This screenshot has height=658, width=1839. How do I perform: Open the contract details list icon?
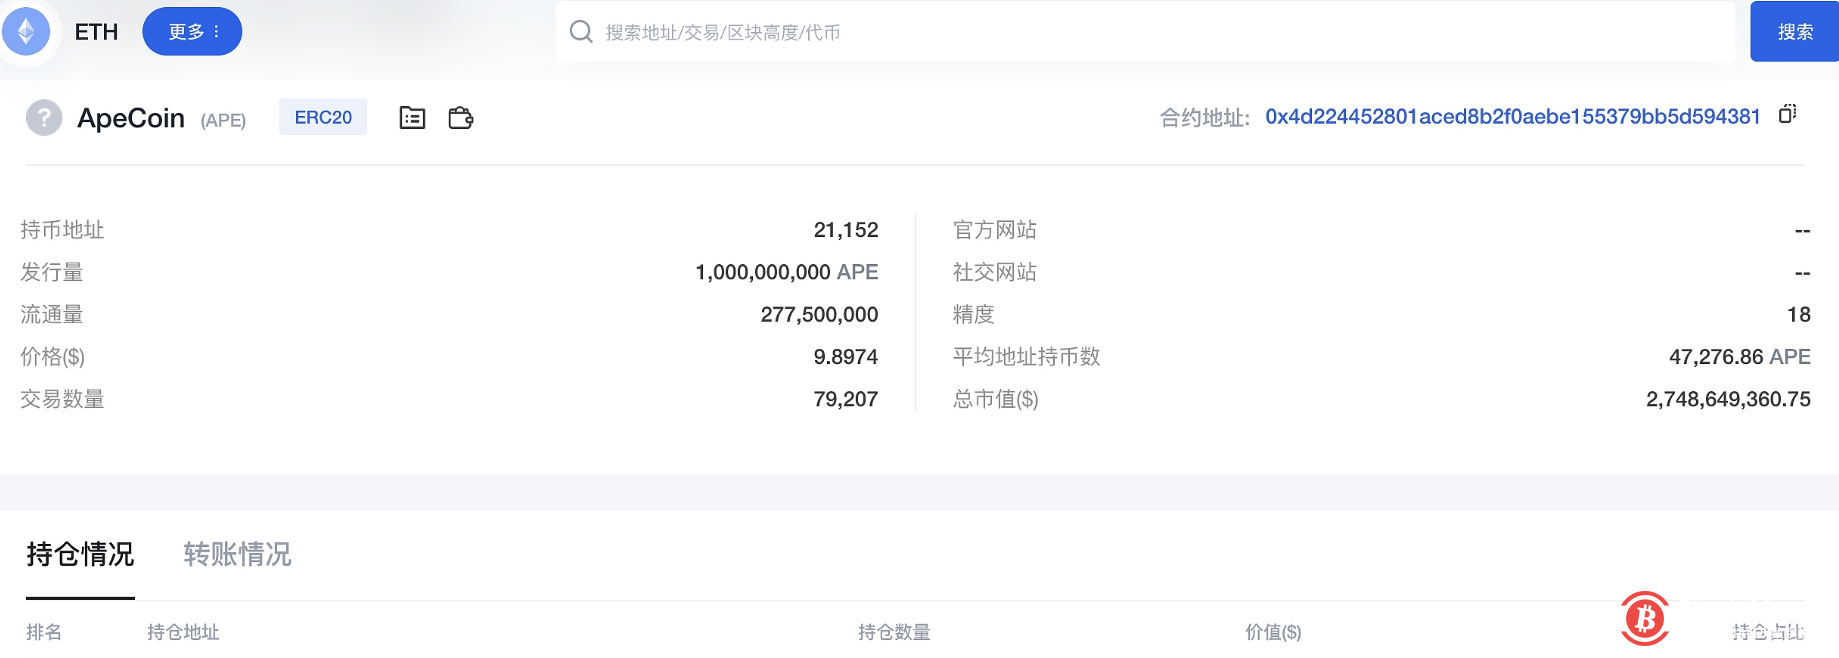point(412,118)
